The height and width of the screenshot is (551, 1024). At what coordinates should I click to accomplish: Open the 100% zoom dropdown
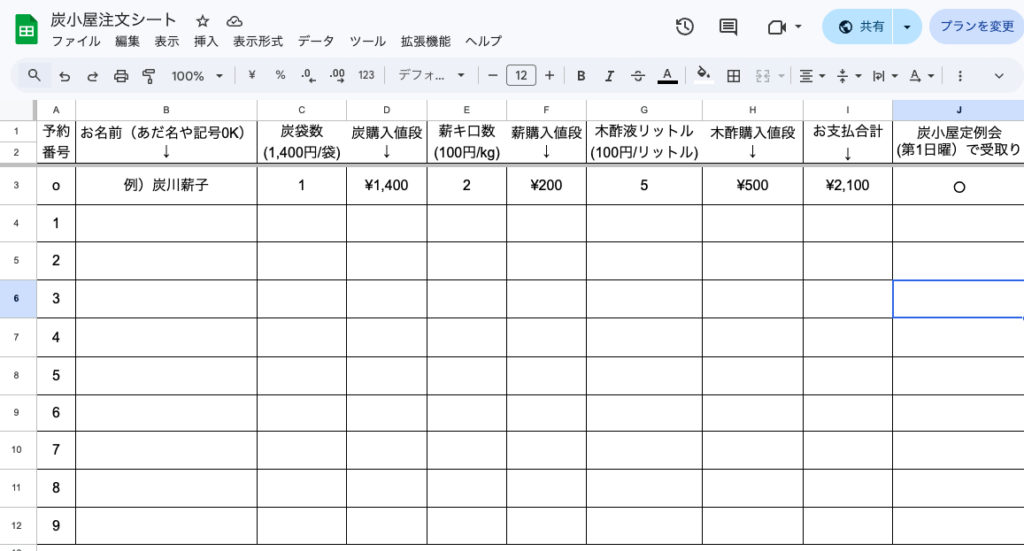(x=195, y=76)
